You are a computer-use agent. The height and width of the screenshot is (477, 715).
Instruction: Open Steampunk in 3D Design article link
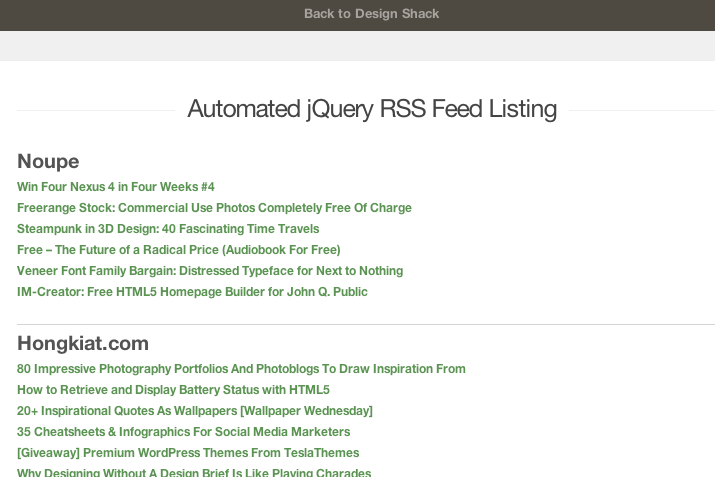168,229
